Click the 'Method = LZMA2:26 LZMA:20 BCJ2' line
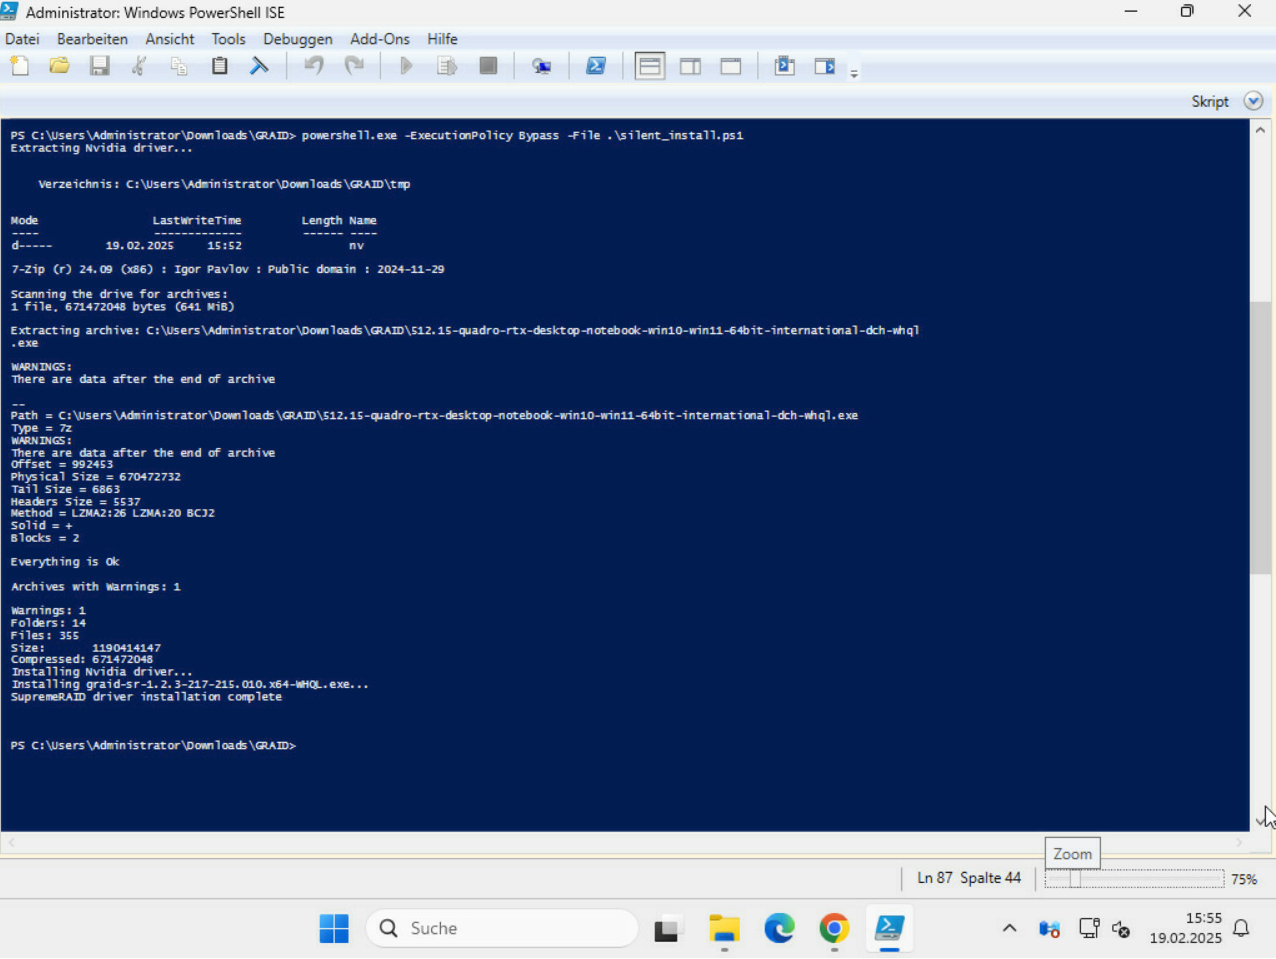 [x=112, y=513]
